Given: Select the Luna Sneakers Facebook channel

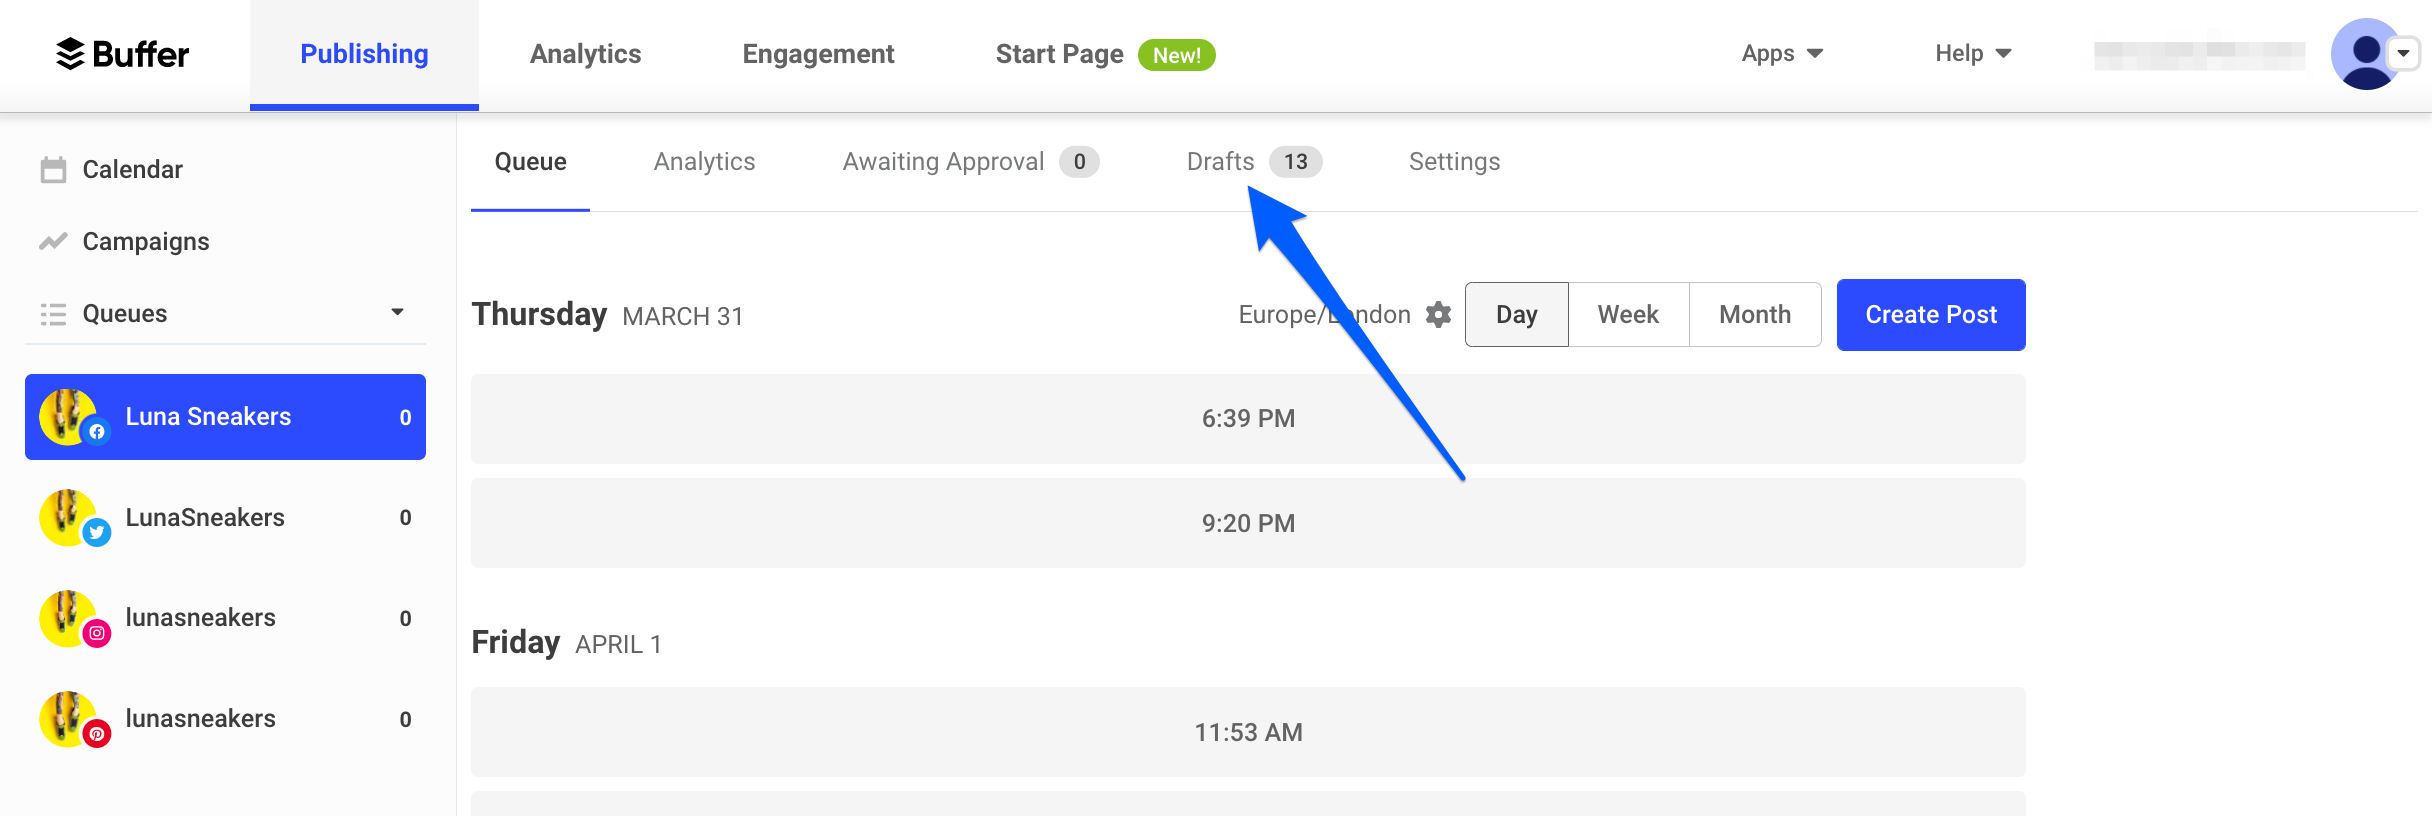Looking at the screenshot, I should click(225, 417).
